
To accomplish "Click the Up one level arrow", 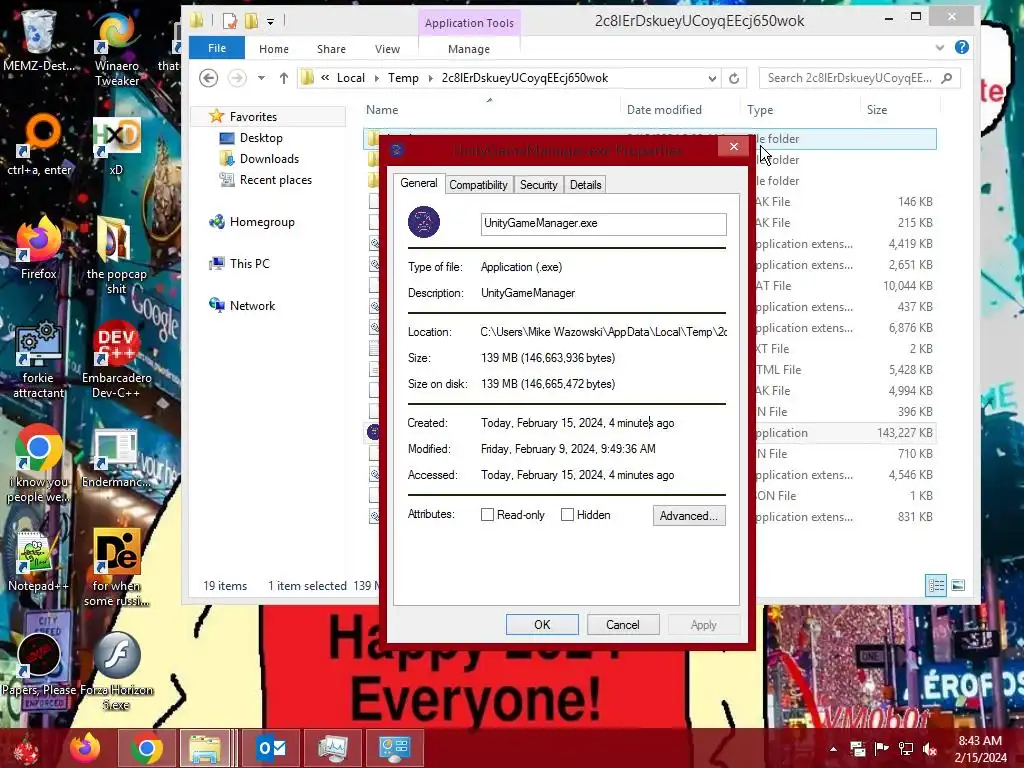I will [x=283, y=78].
